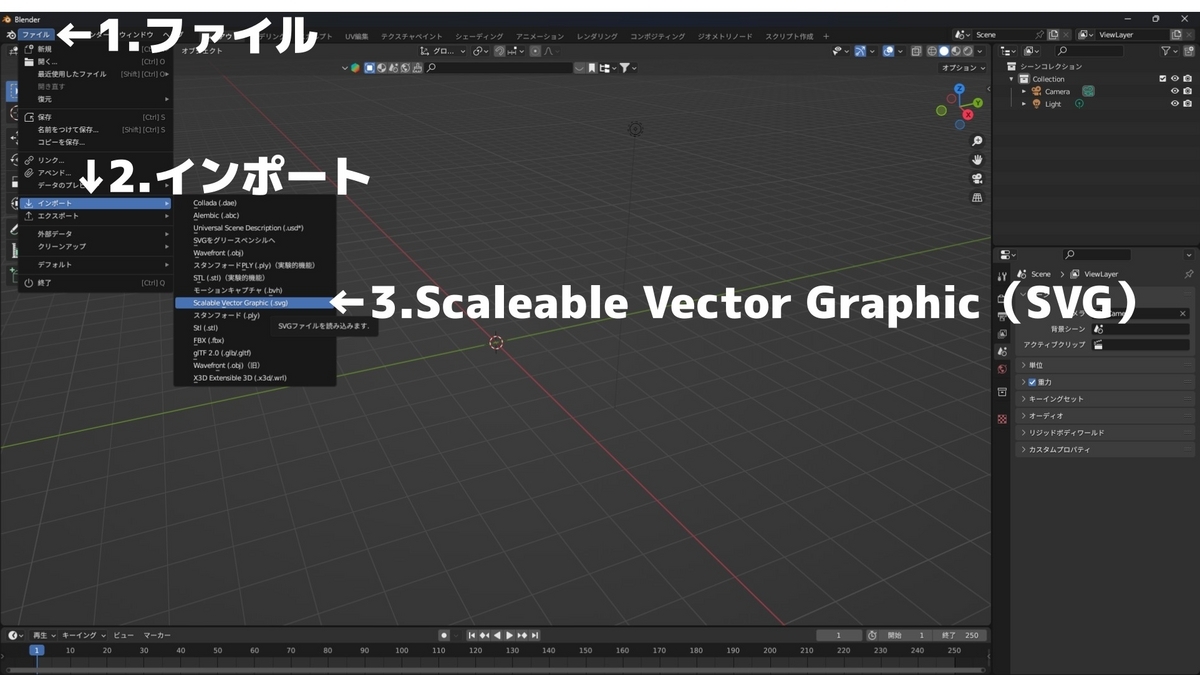Toggle X-ray mode icon in viewport header
The width and height of the screenshot is (1200, 675).
point(914,51)
